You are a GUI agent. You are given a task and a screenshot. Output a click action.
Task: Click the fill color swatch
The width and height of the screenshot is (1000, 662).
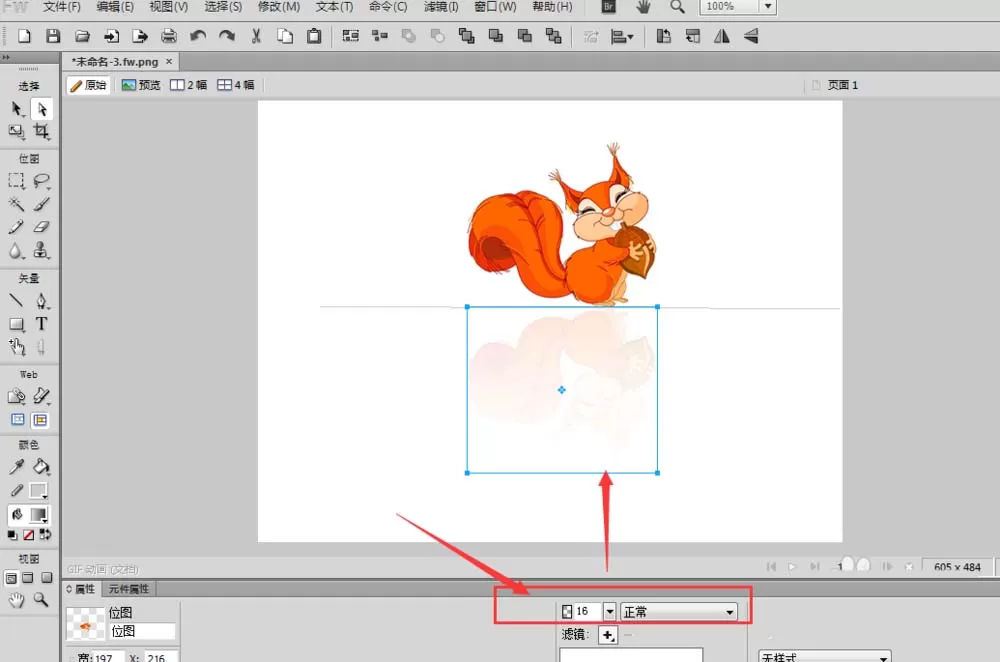(x=38, y=515)
